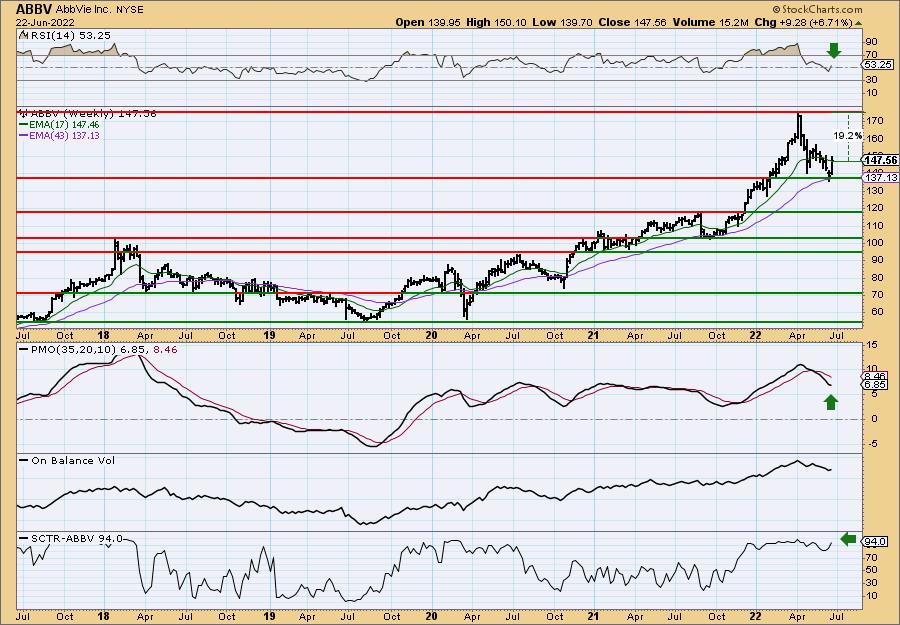Select the -5 label on PMO axis

tap(871, 444)
